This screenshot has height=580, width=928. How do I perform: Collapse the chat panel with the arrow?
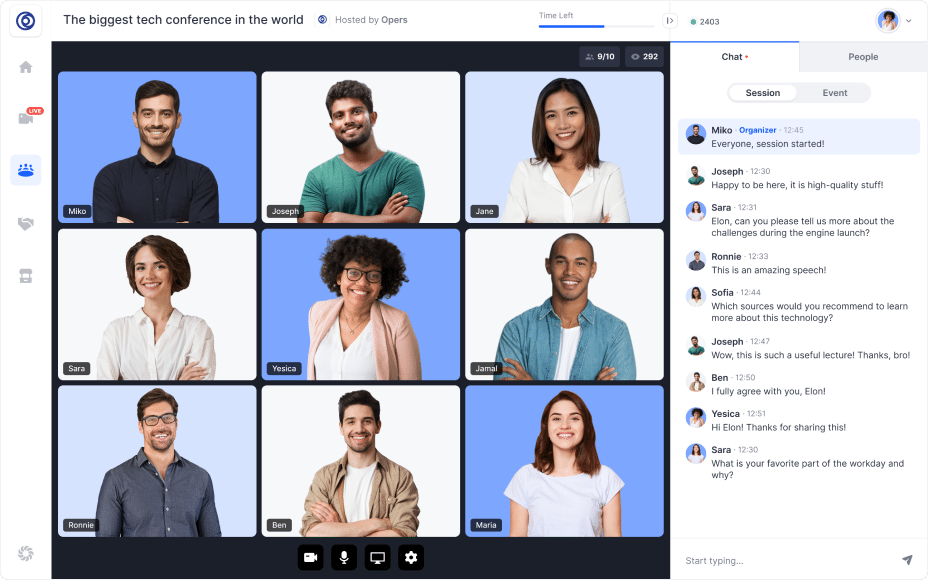(x=670, y=18)
